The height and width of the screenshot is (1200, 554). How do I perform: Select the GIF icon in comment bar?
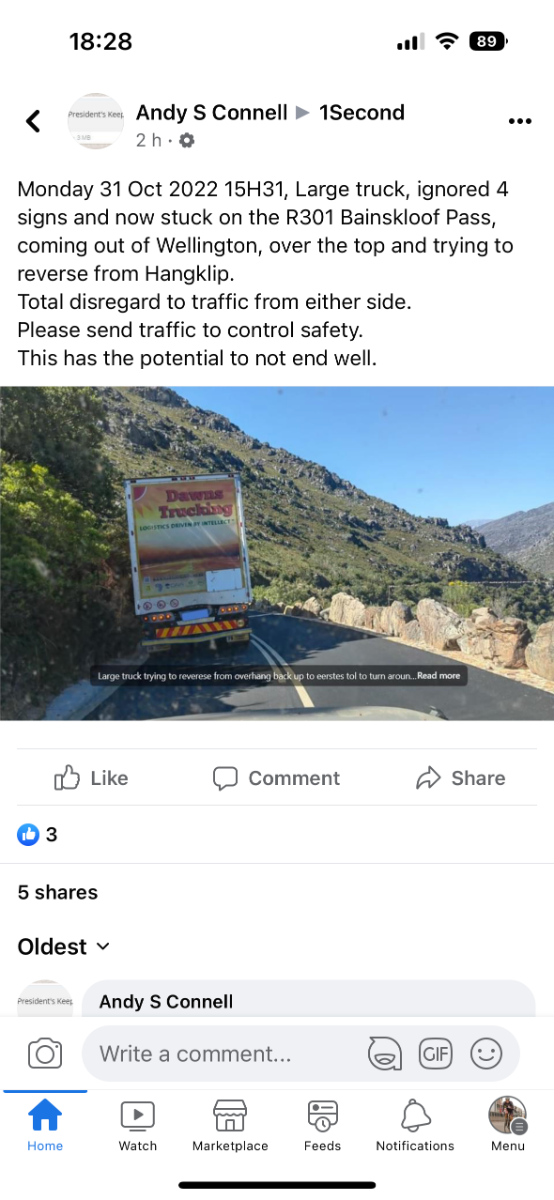435,1053
